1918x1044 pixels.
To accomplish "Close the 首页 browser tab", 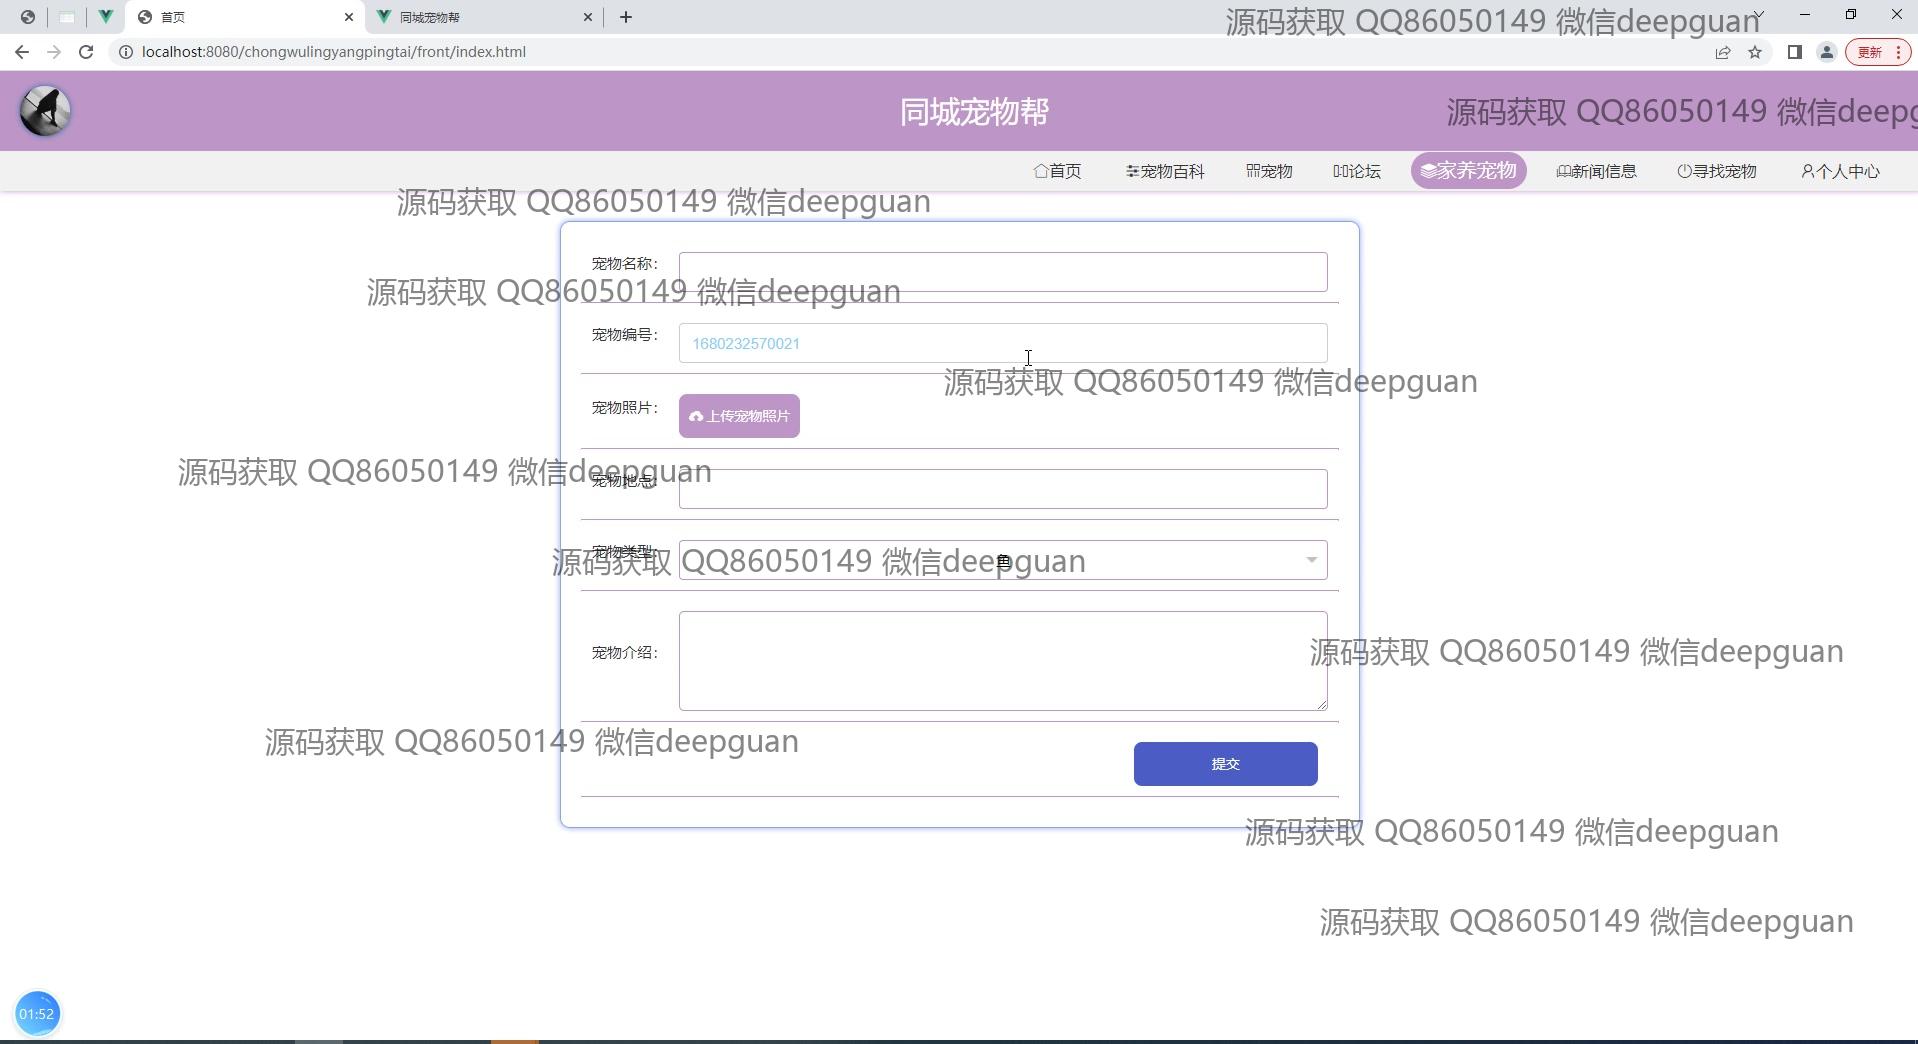I will click(x=349, y=17).
